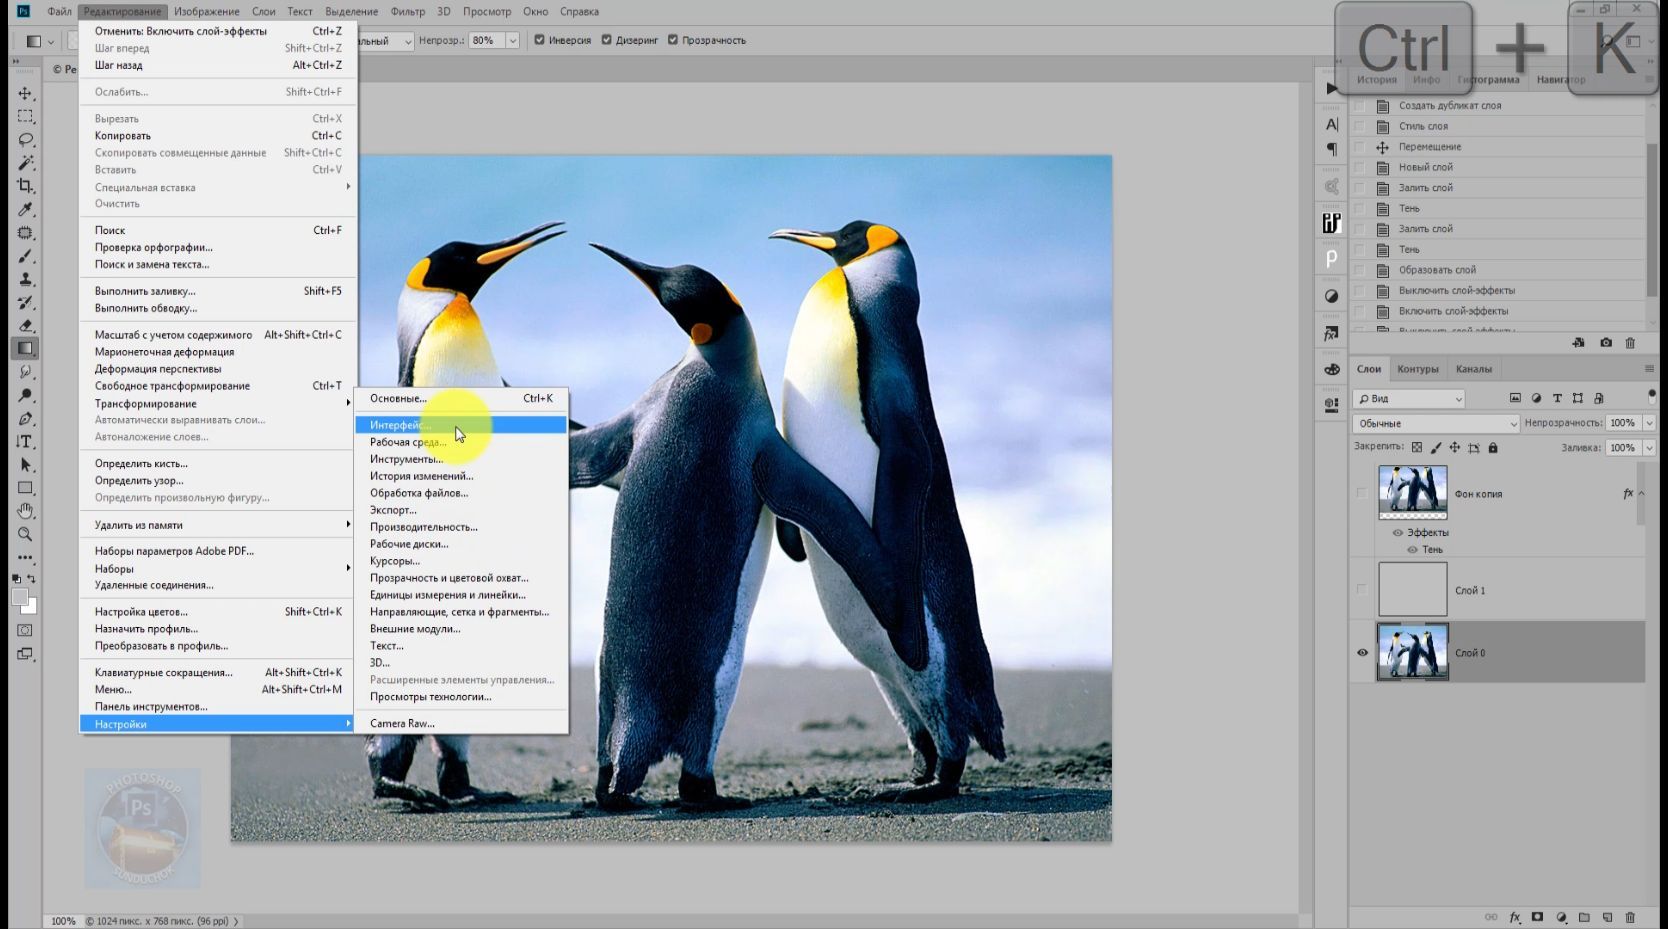This screenshot has height=929, width=1668.
Task: Switch to the Контуры tab
Action: coord(1418,369)
